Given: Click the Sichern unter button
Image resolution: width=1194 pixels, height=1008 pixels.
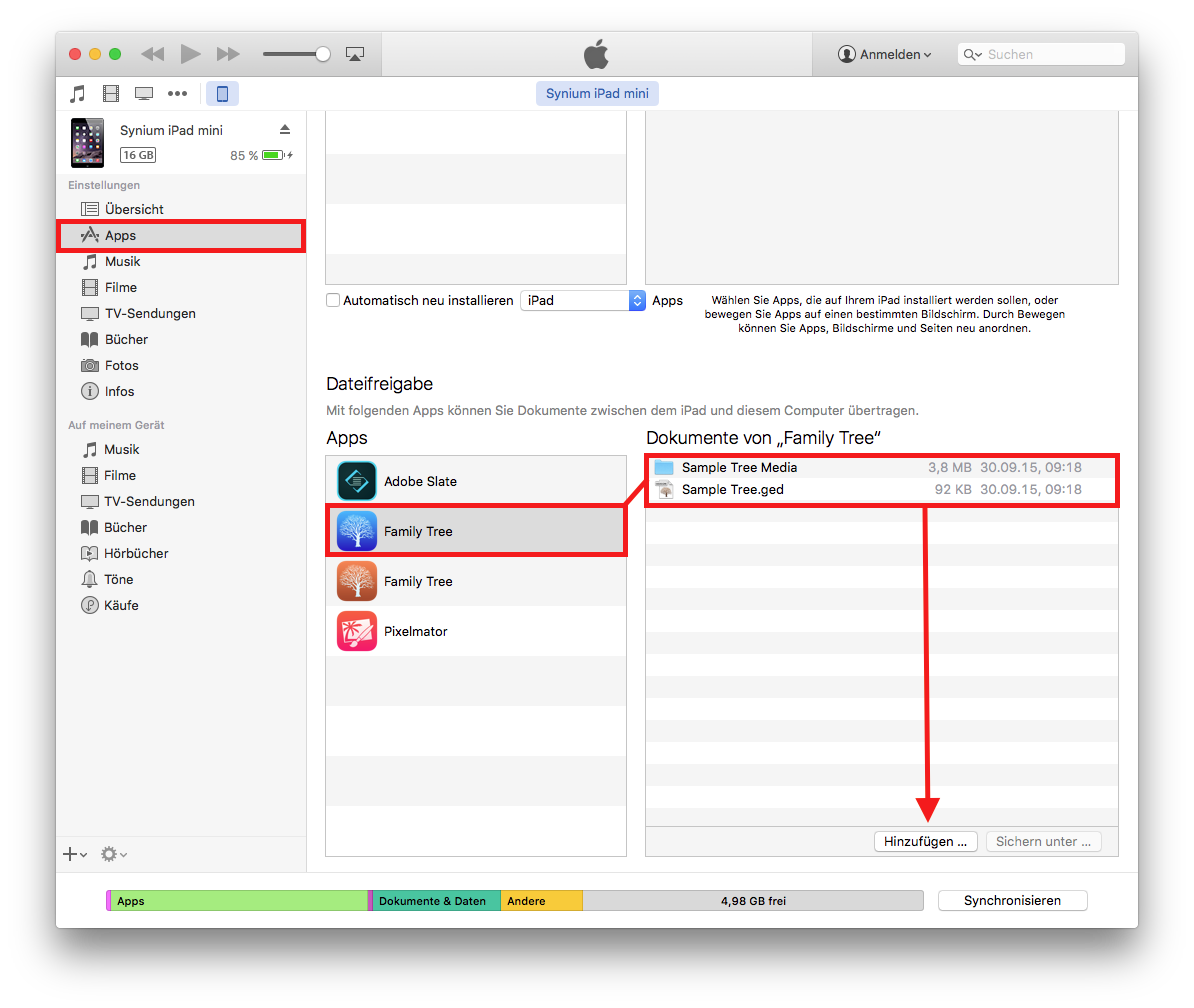Looking at the screenshot, I should (1043, 841).
